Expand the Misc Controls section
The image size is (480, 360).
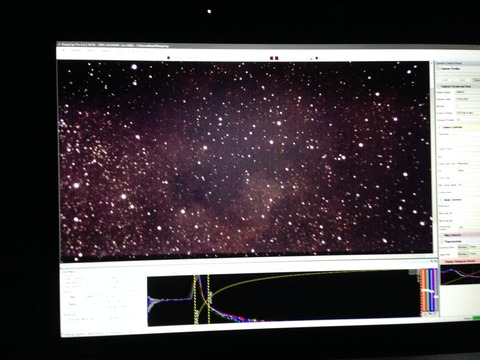tap(442, 235)
